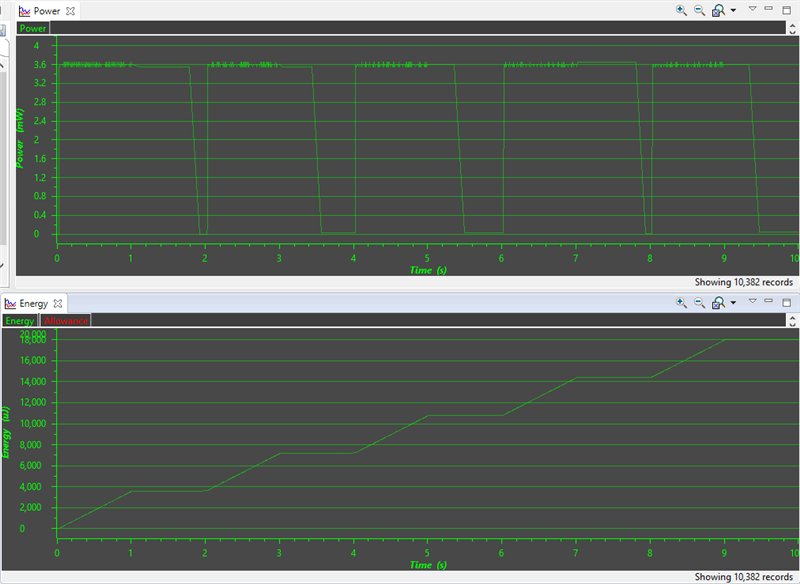Image resolution: width=800 pixels, height=584 pixels.
Task: Click the 5 second mark on Energy time axis
Action: (427, 553)
